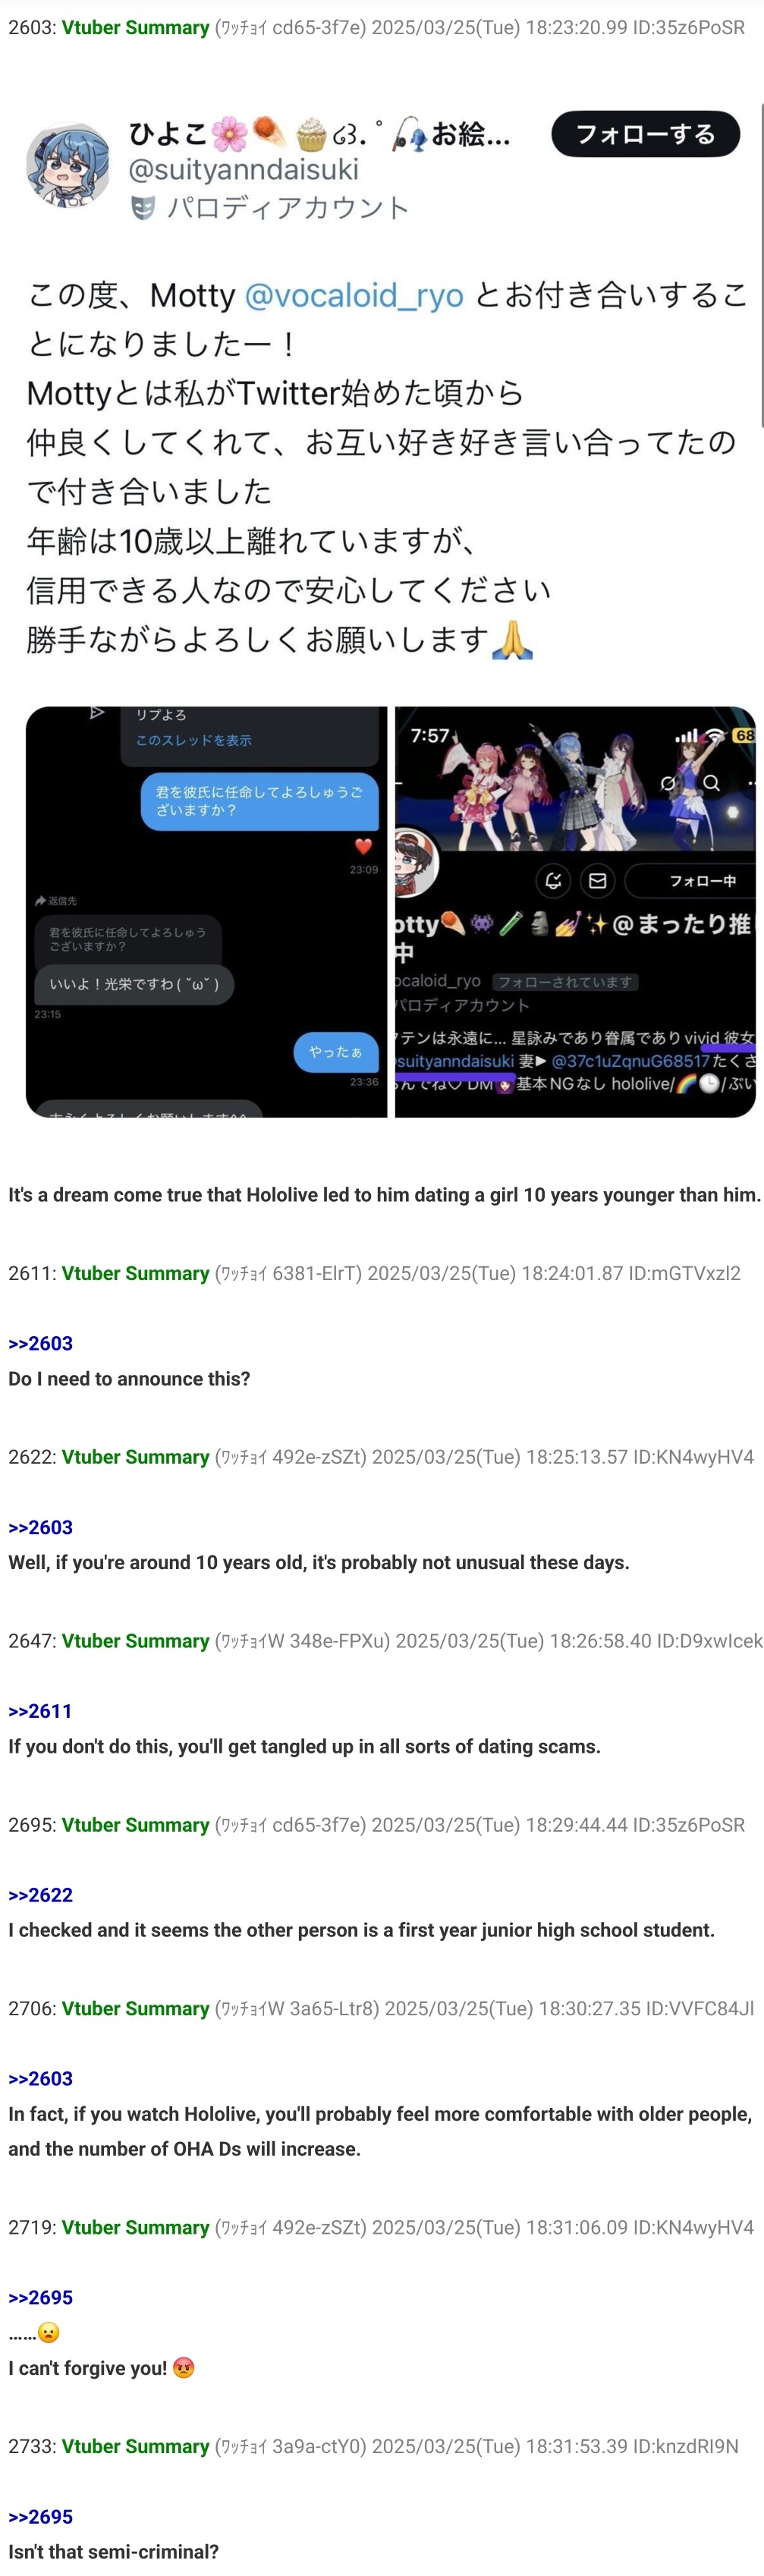Click the フォローする button on the tweet

645,134
